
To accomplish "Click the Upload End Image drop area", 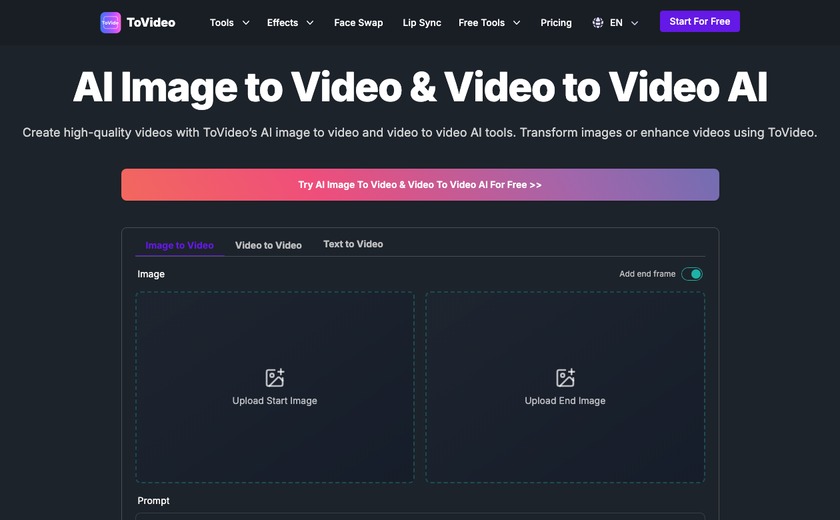I will (565, 387).
